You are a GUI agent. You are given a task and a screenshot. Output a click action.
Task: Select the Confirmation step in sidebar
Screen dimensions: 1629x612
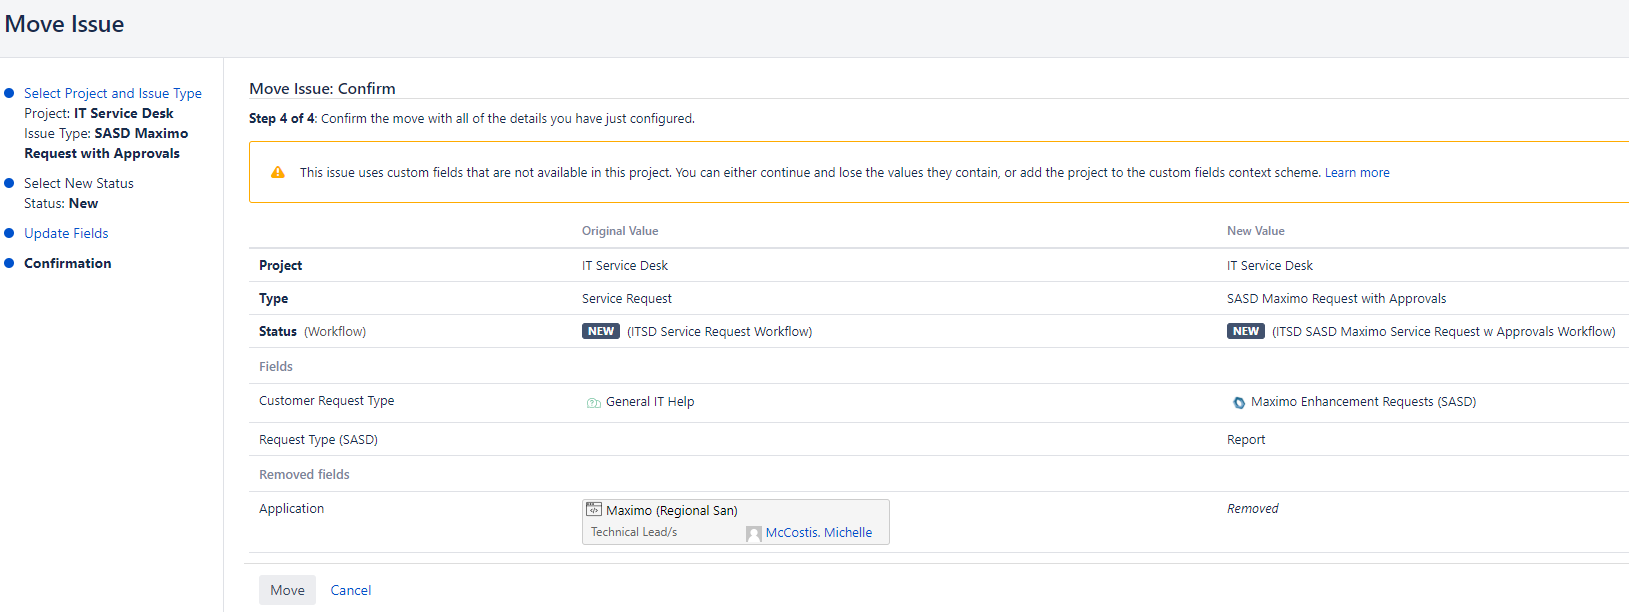click(x=68, y=263)
